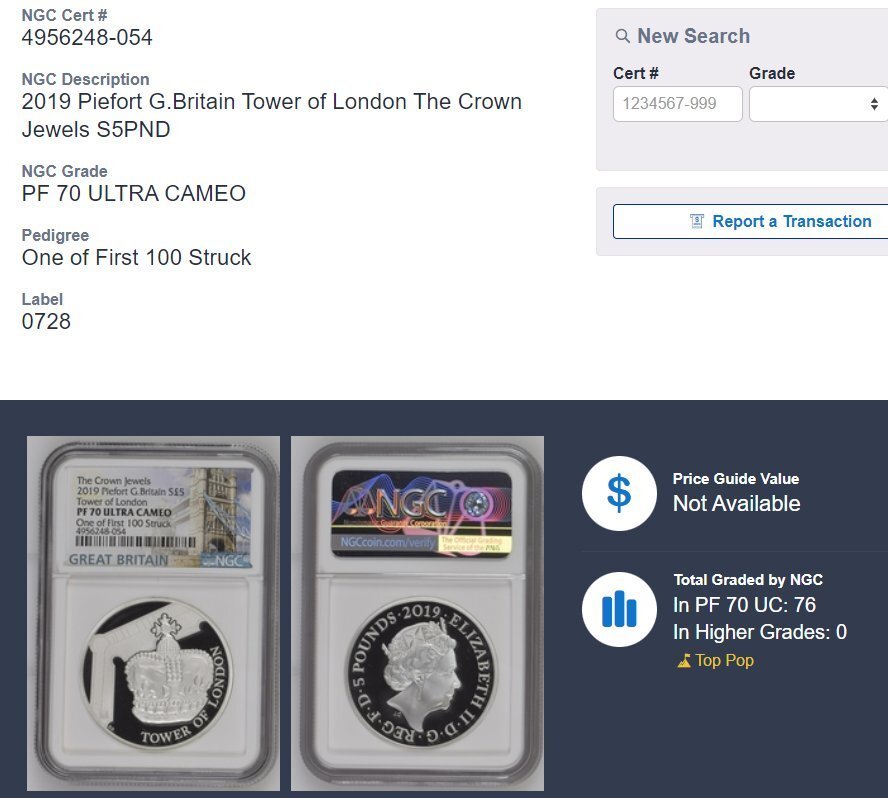Open the coin reverse slab thumbnail
Image resolution: width=888 pixels, height=798 pixels.
tap(153, 613)
